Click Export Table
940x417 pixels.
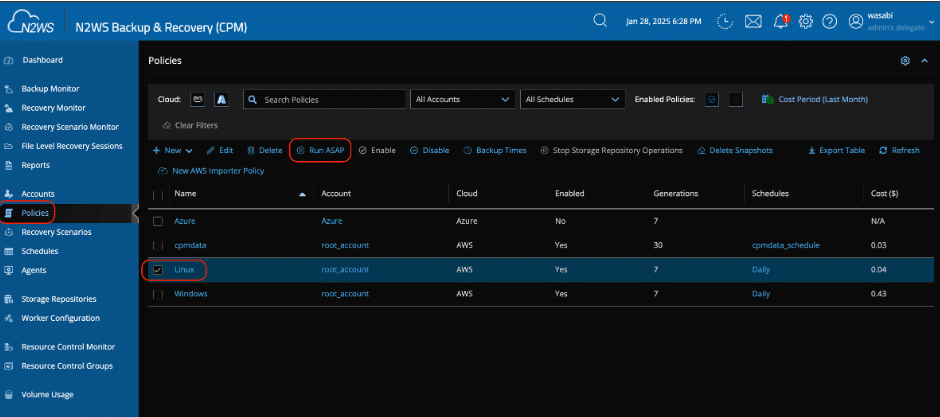point(836,150)
